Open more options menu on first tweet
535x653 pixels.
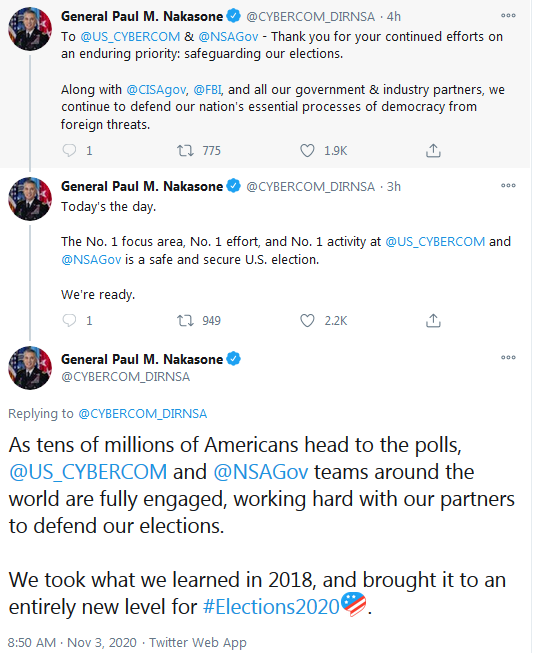coord(508,15)
